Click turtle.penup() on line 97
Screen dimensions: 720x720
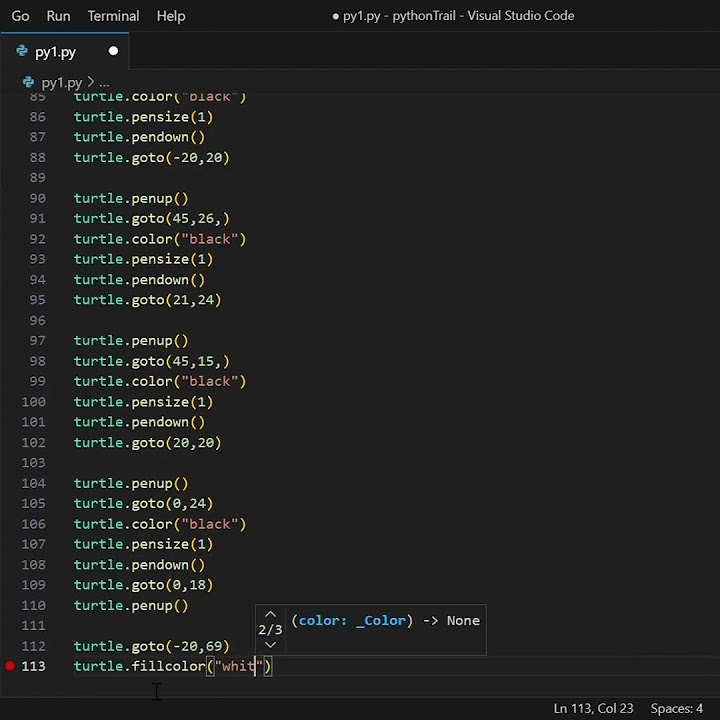[131, 341]
